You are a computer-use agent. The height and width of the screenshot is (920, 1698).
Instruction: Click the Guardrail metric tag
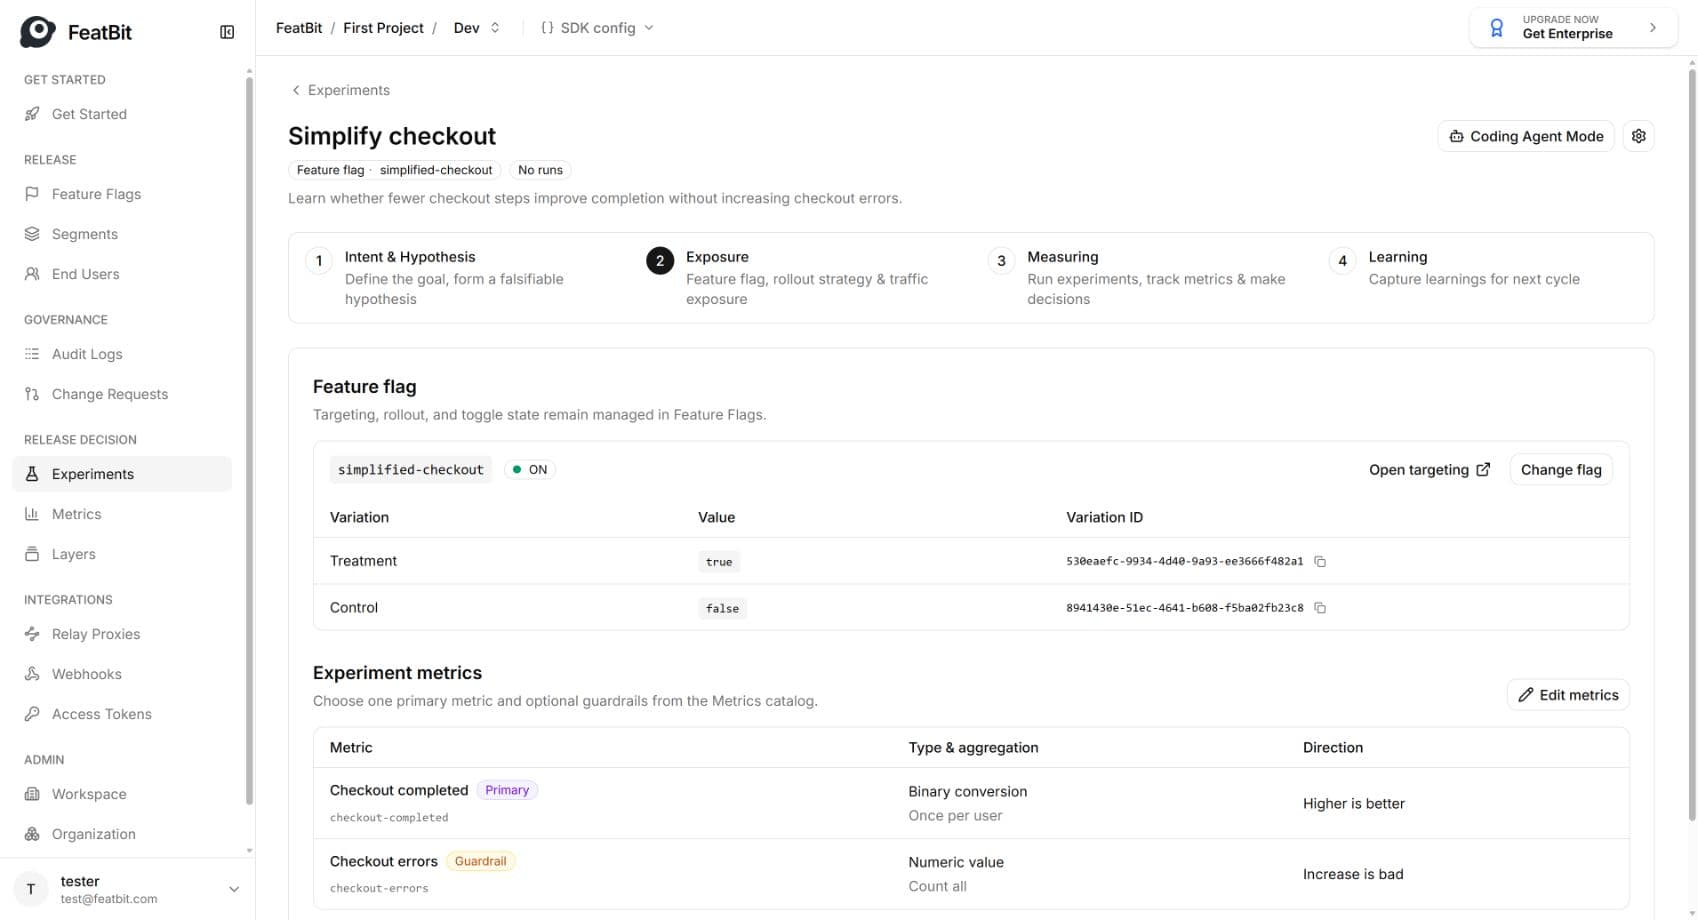[x=481, y=861]
